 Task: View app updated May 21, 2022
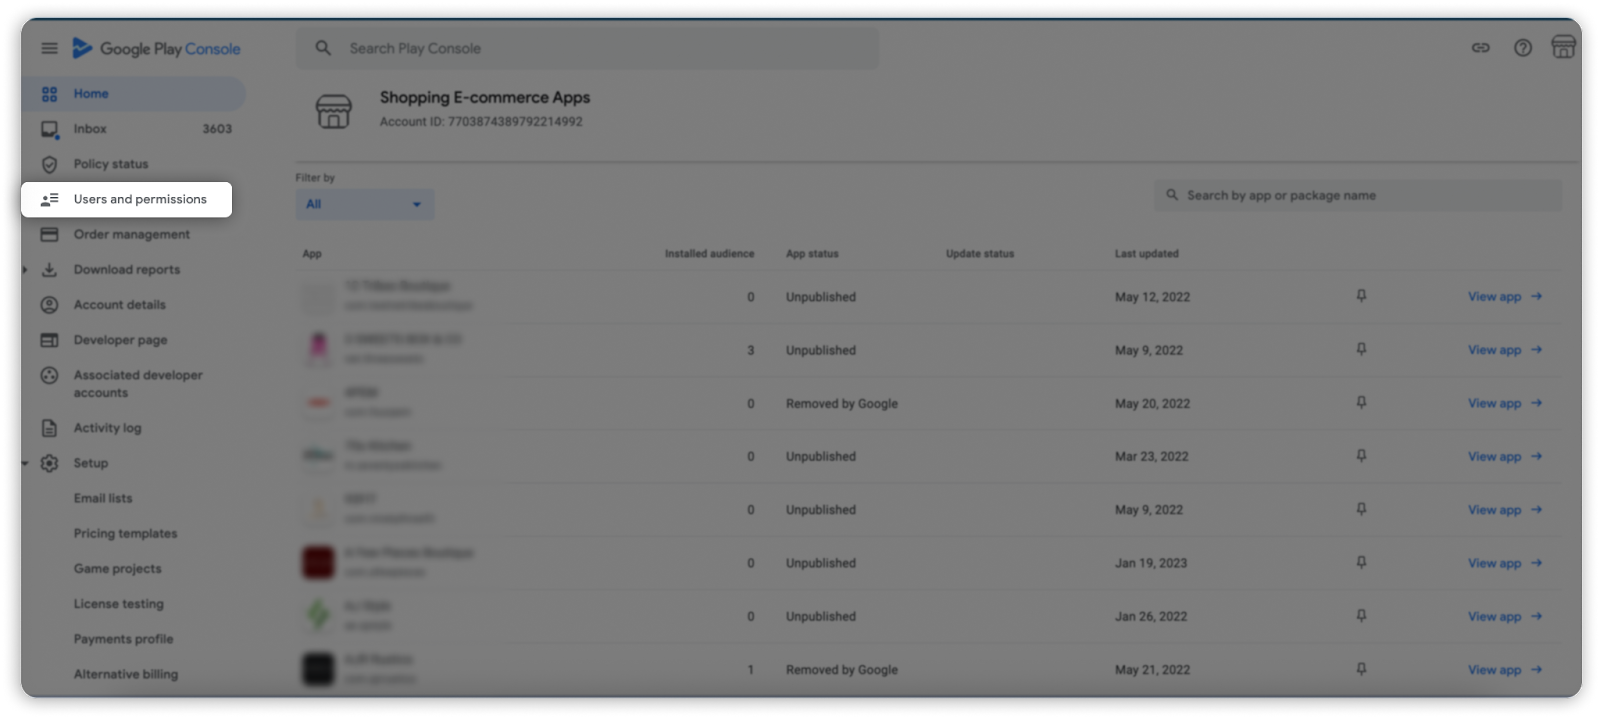coord(1505,670)
